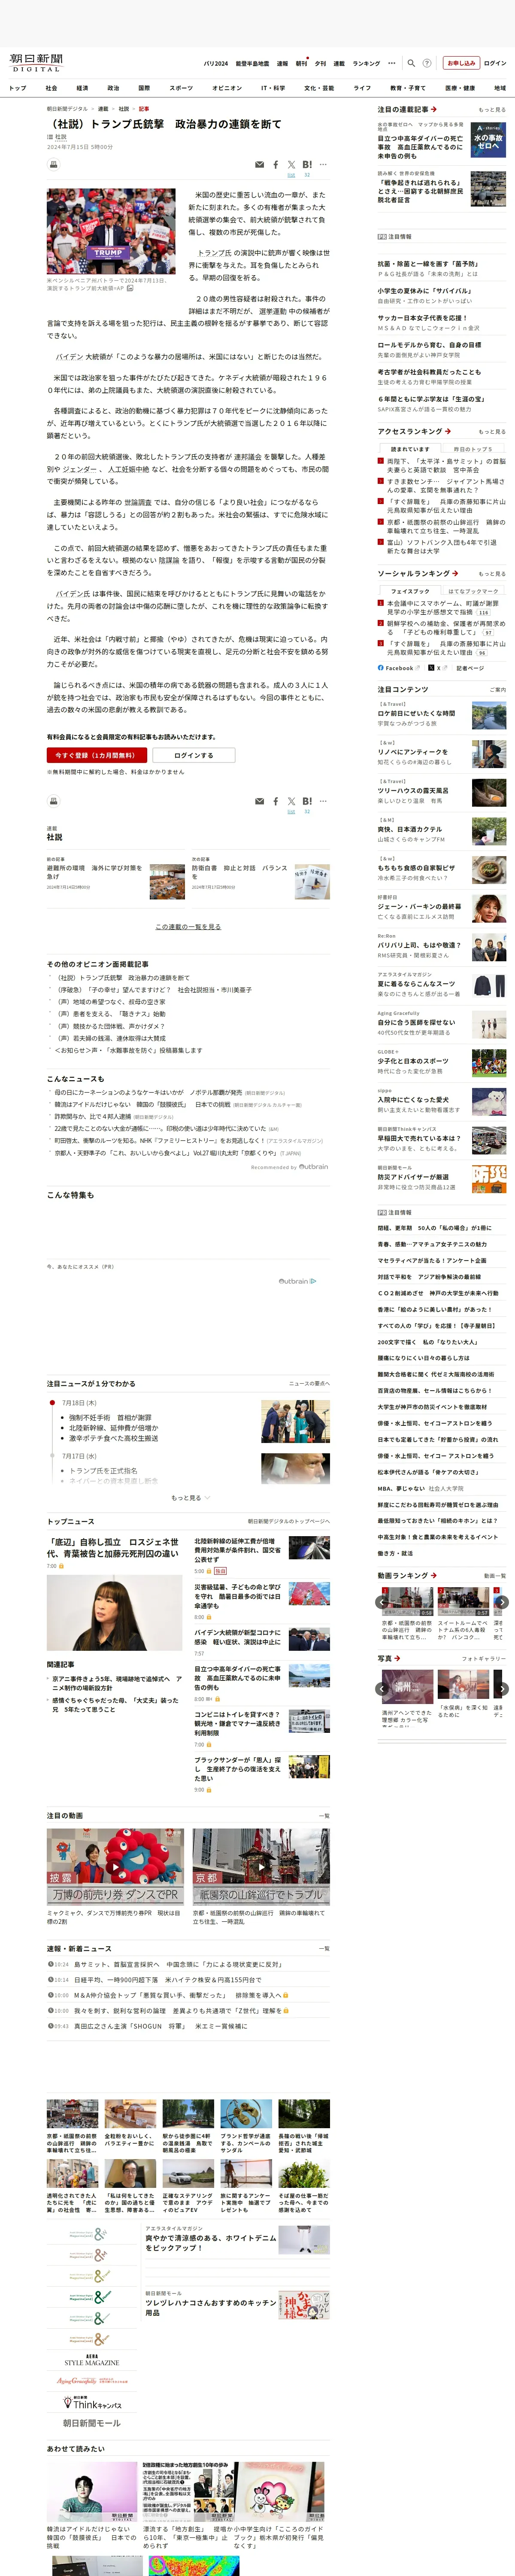Viewport: 515px width, 2576px height.
Task: Click Hatena B! icon below article
Action: (307, 801)
